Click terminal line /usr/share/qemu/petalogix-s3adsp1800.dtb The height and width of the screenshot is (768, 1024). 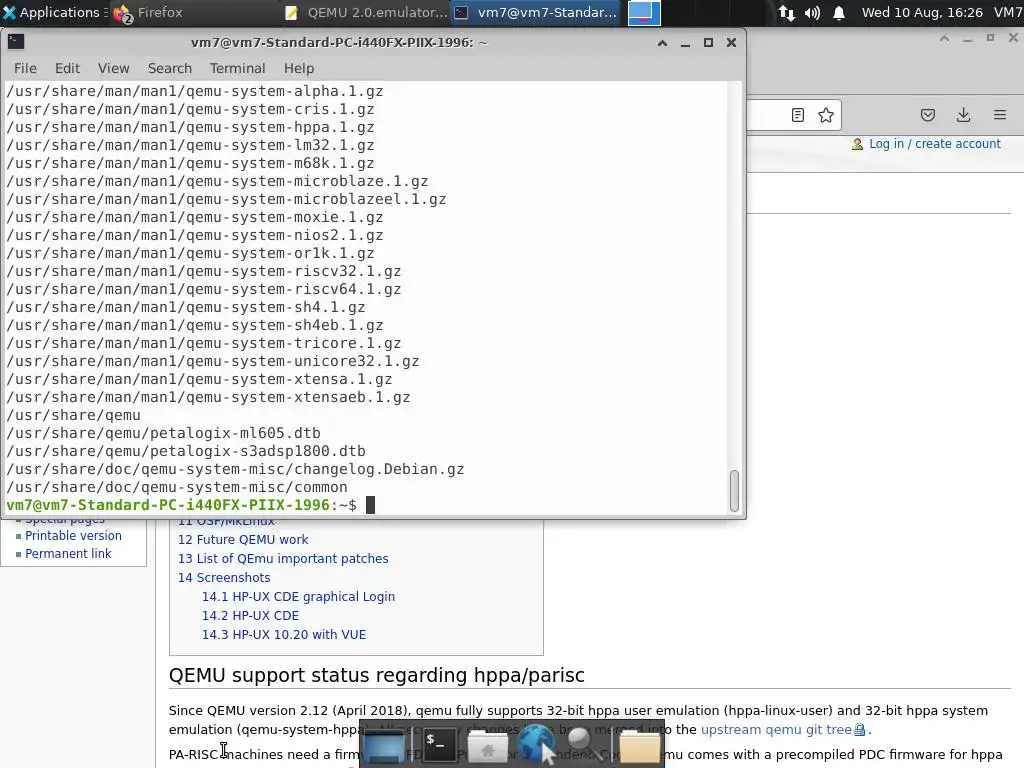[x=185, y=451]
